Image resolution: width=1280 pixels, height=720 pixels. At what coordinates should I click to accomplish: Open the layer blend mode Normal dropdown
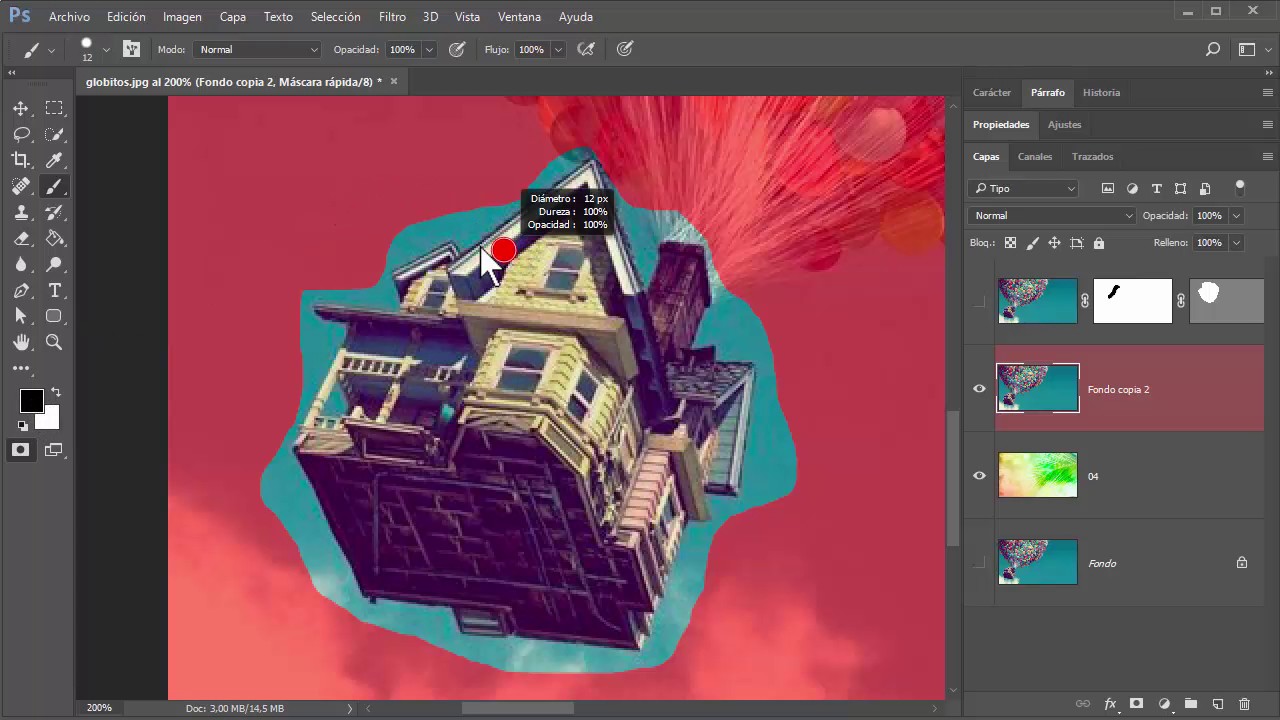1052,216
